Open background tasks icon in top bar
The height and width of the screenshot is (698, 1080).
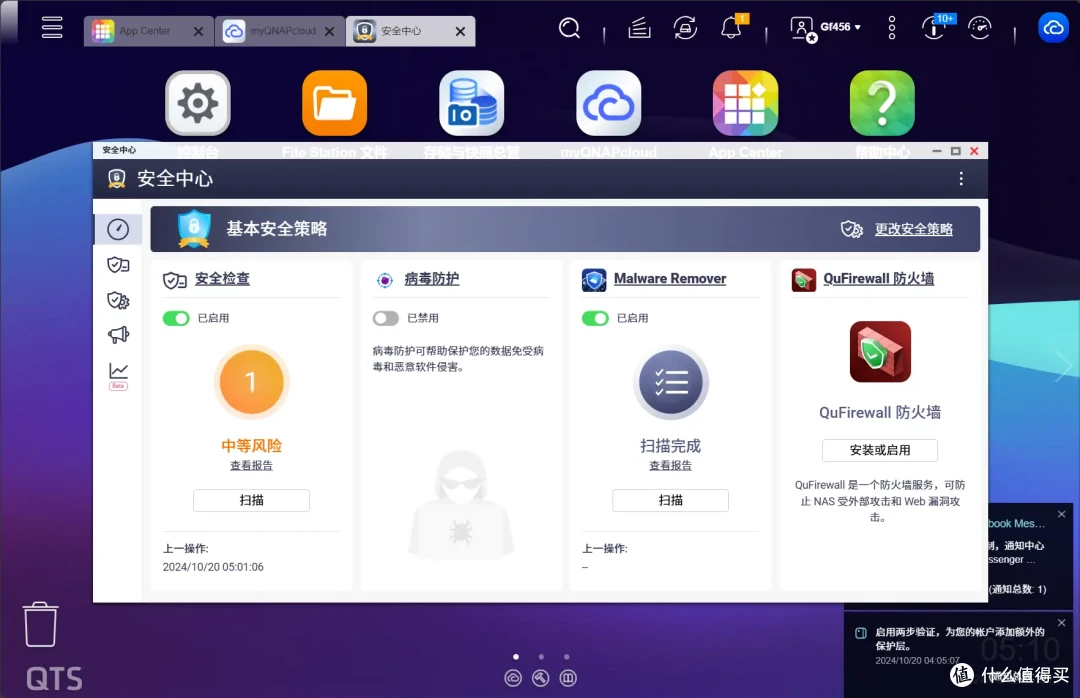point(639,28)
